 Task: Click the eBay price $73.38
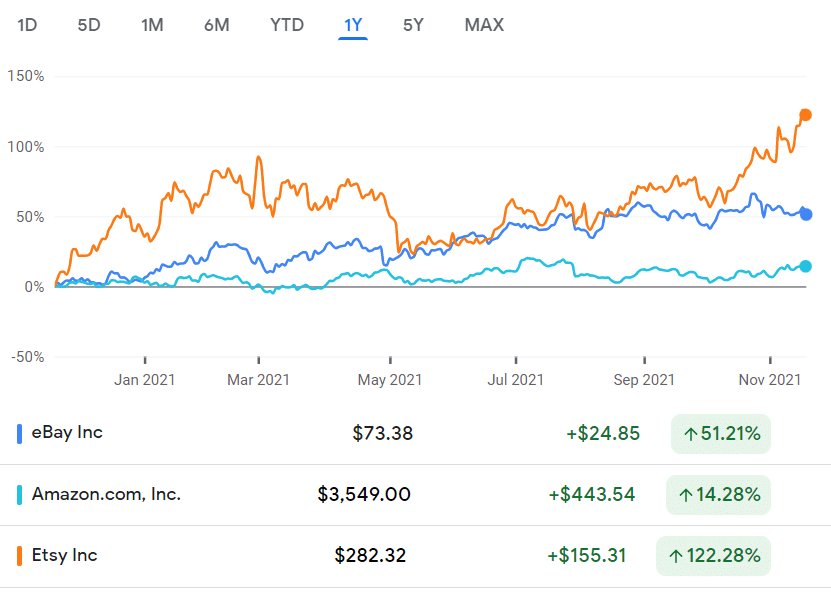click(383, 434)
